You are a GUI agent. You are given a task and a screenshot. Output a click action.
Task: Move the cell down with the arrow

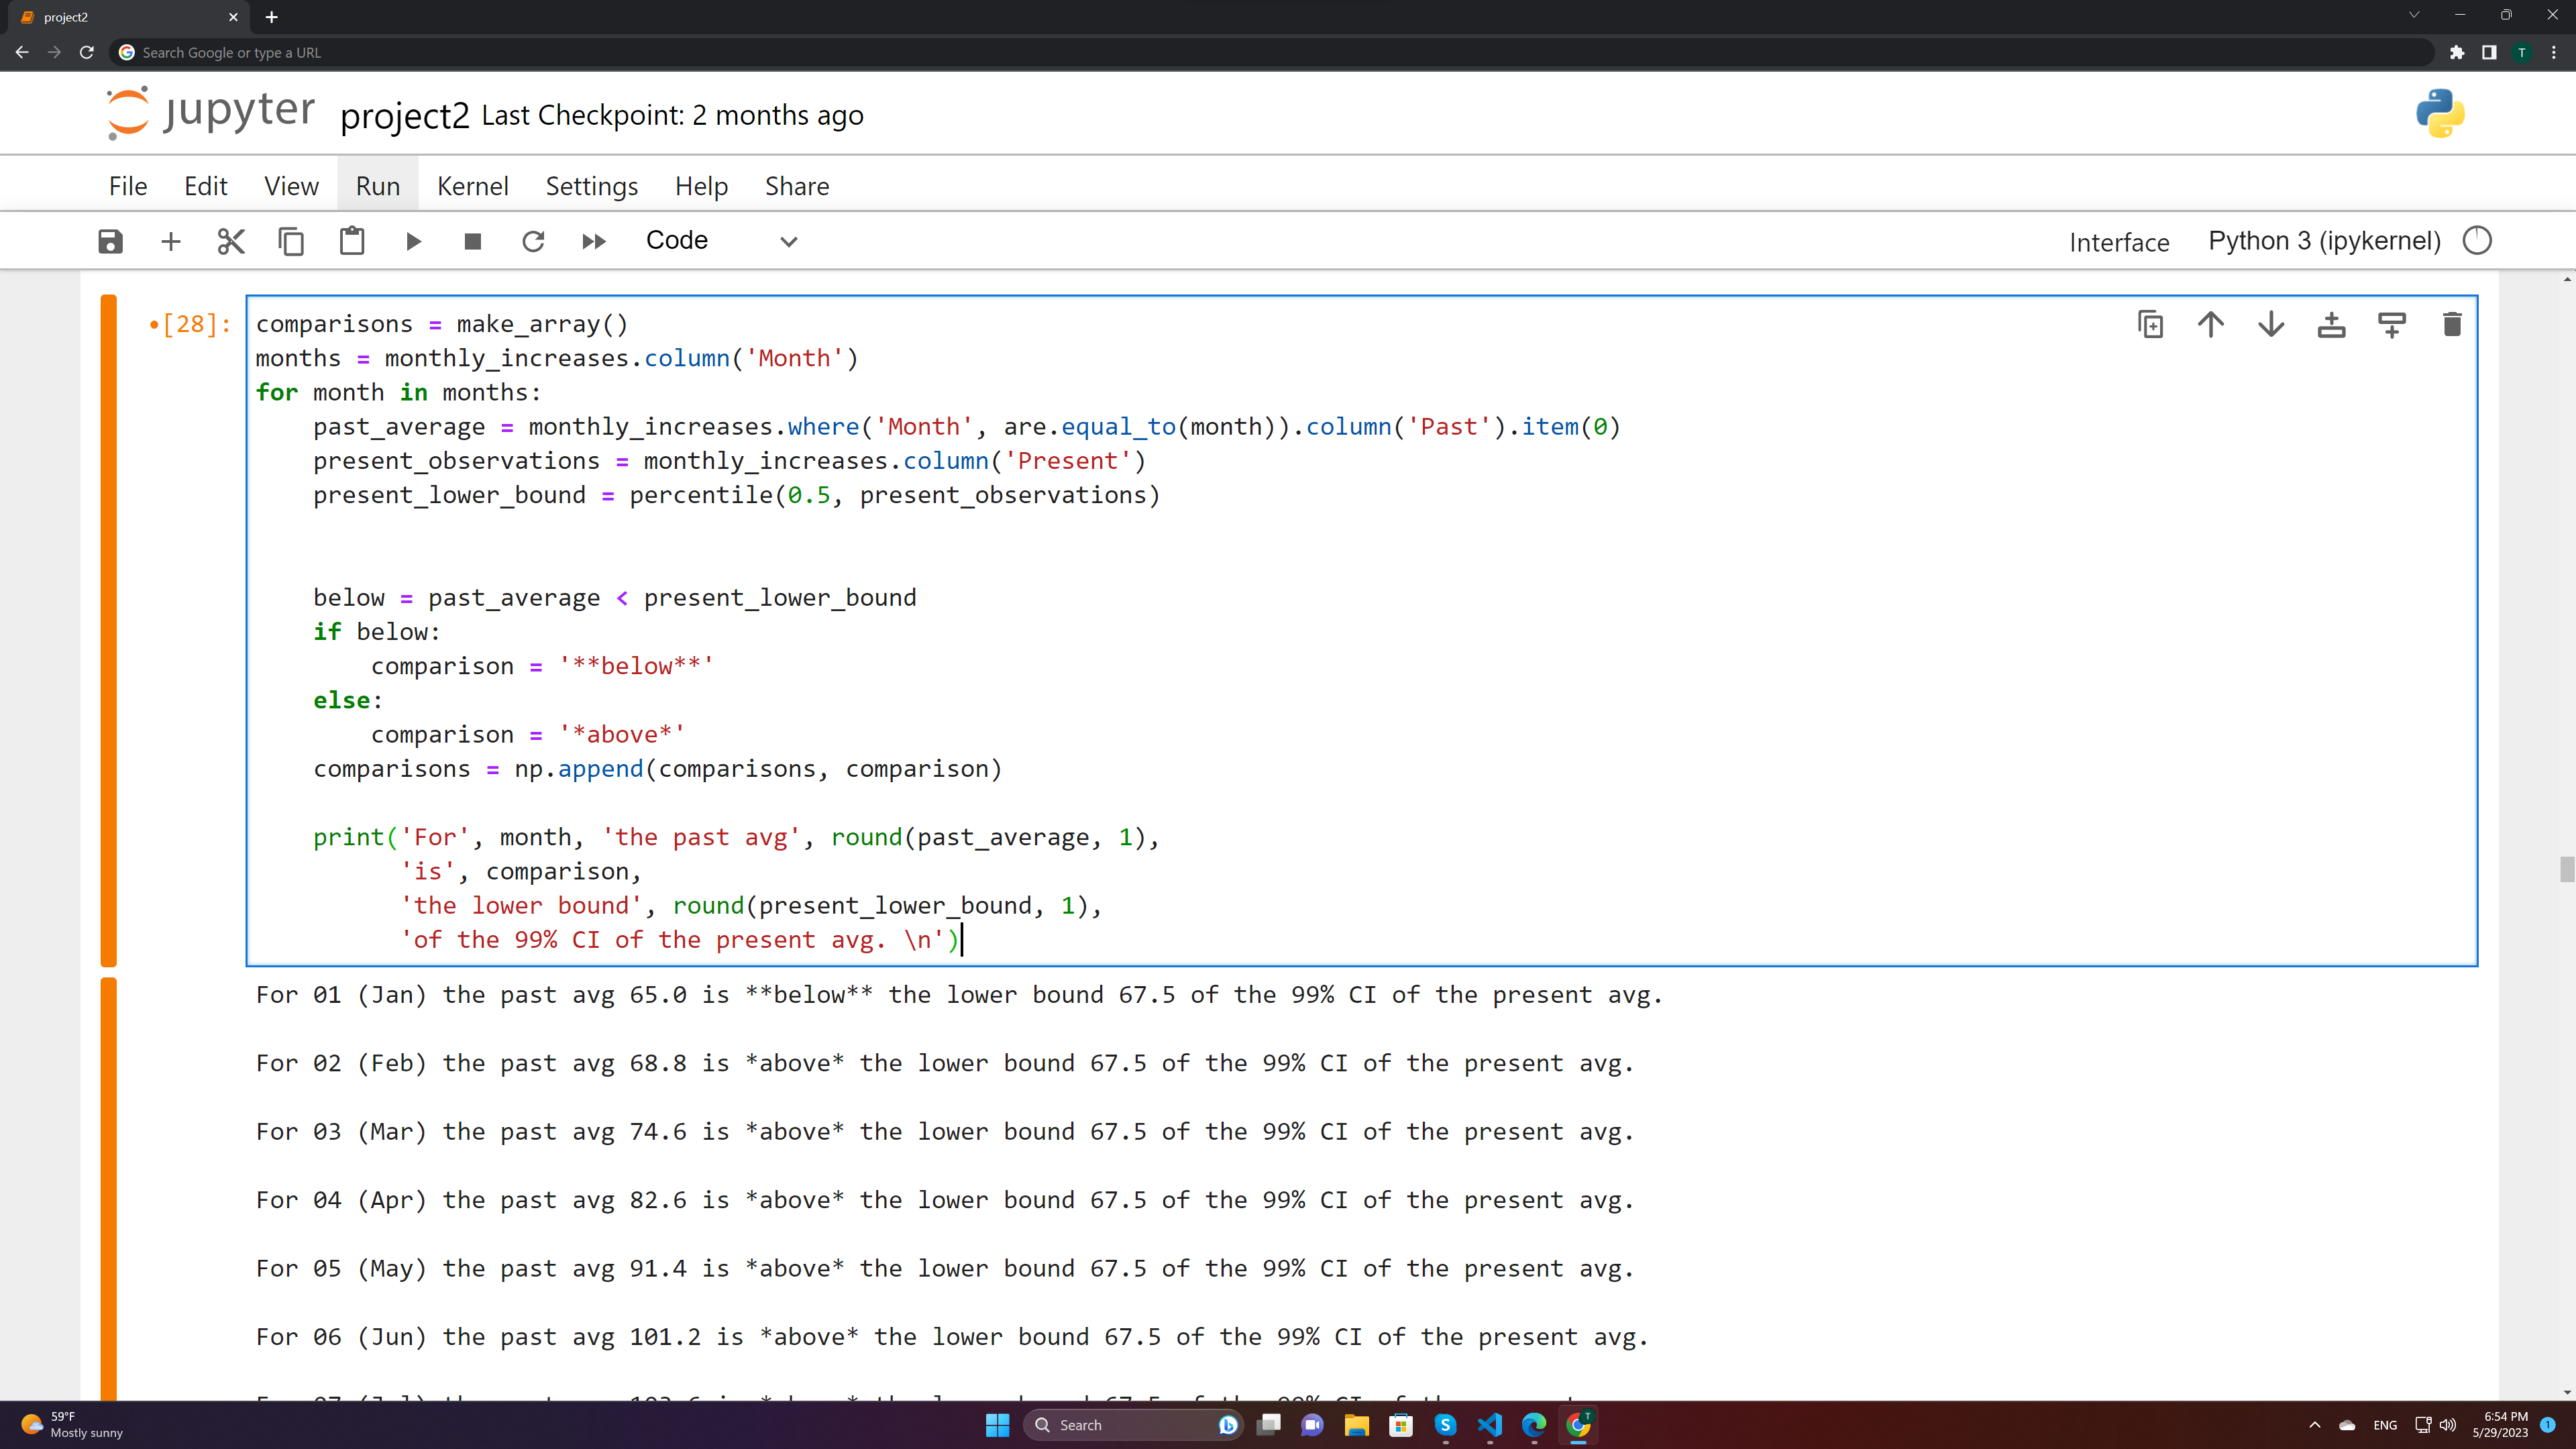[x=2271, y=324]
